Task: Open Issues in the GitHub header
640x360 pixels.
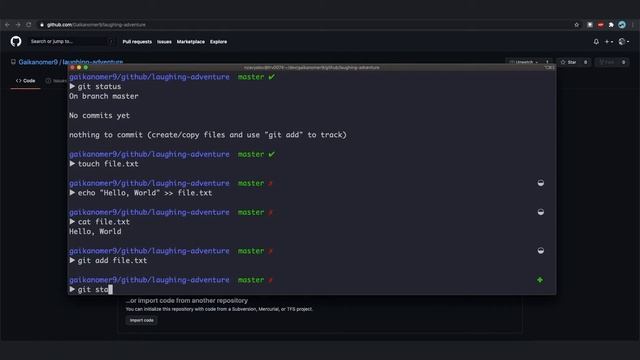Action: coord(164,42)
